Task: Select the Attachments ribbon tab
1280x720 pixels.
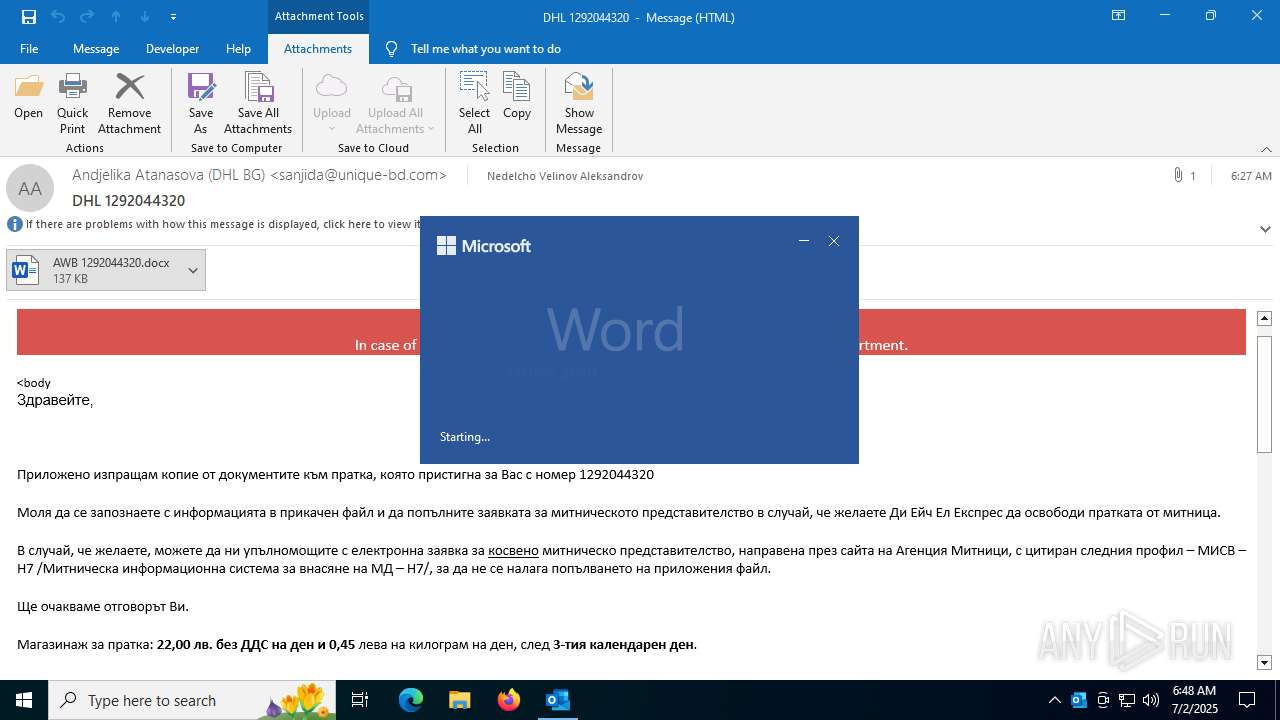Action: click(318, 48)
